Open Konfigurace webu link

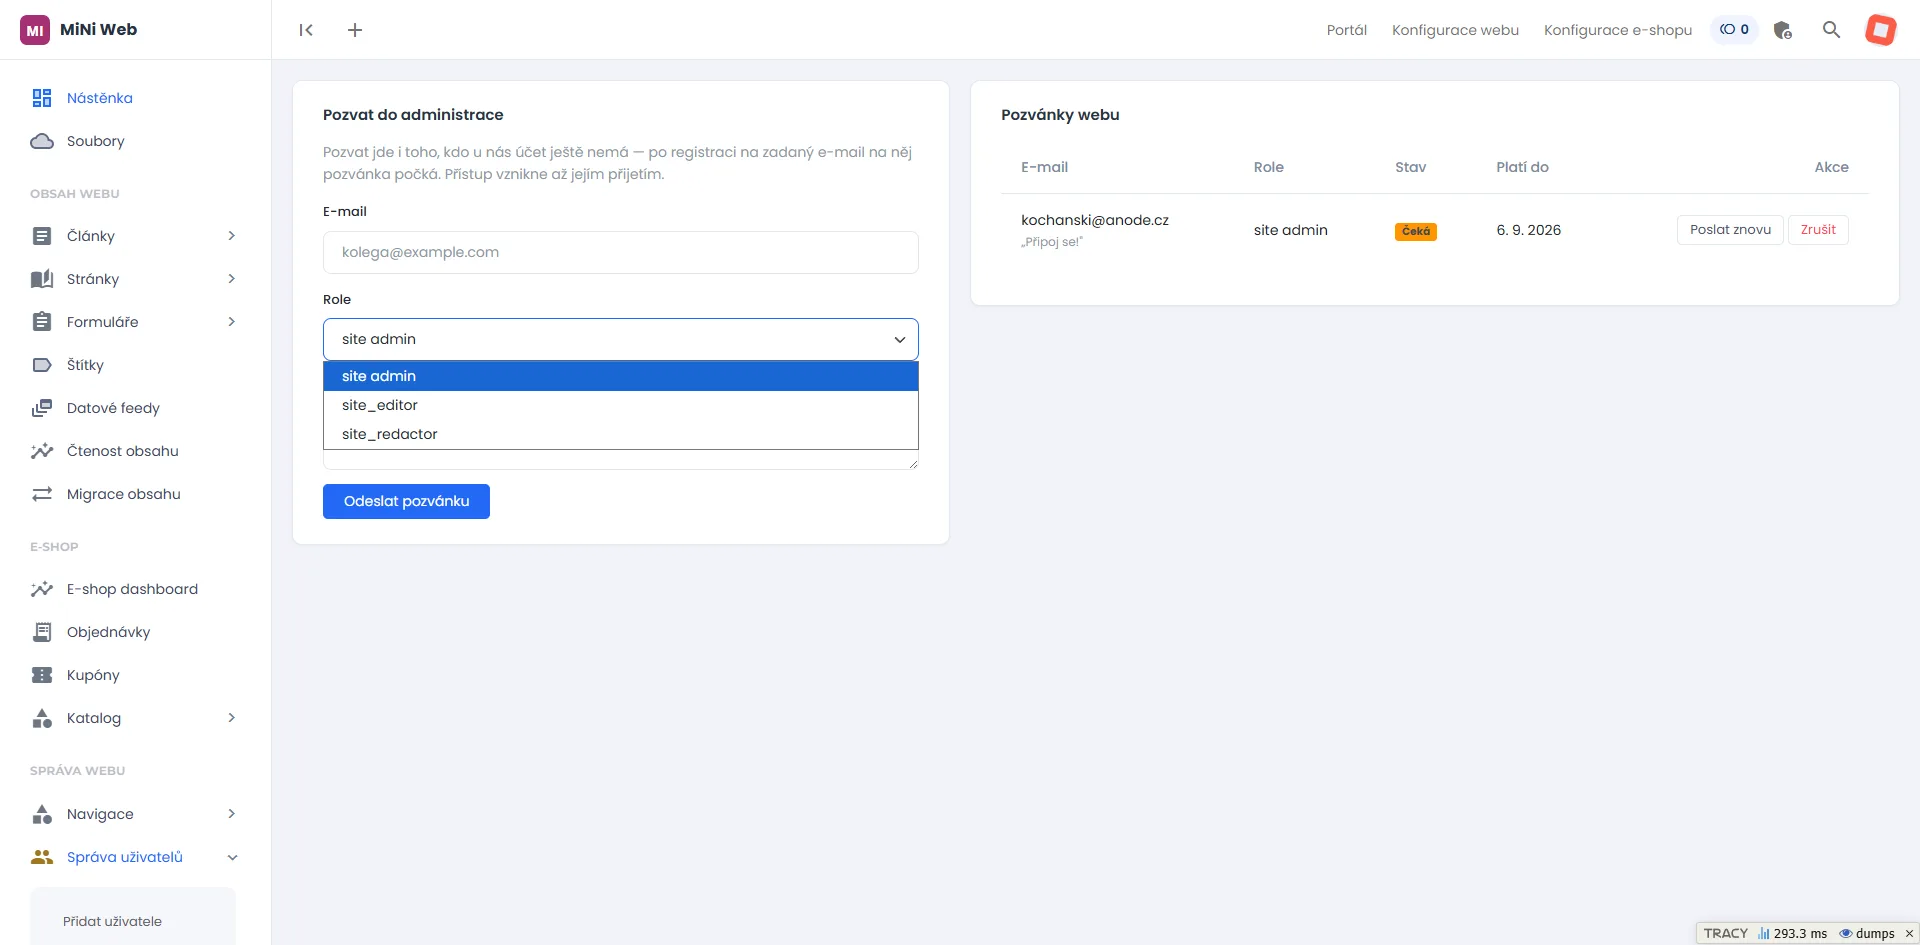tap(1455, 30)
